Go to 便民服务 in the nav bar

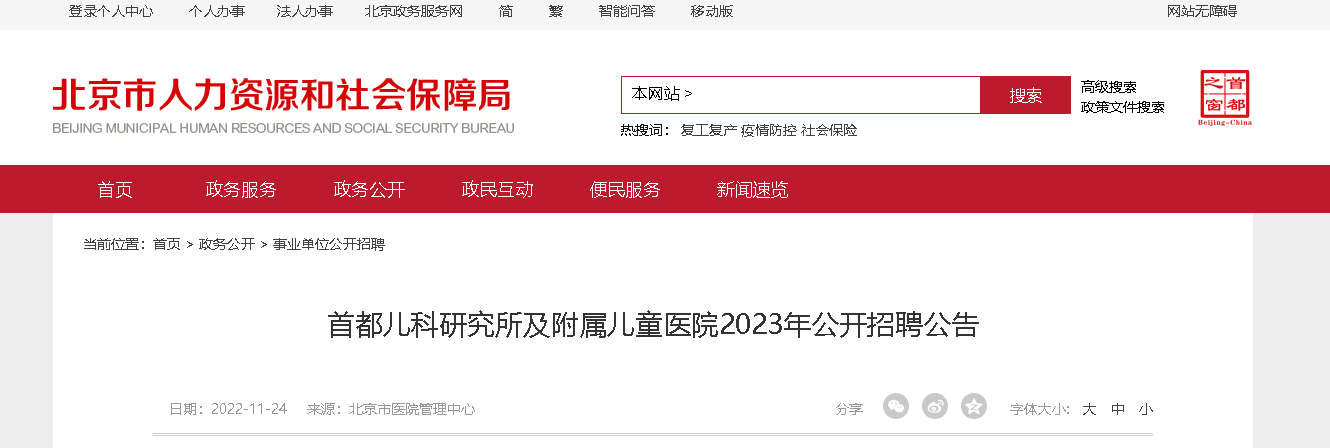coord(625,189)
